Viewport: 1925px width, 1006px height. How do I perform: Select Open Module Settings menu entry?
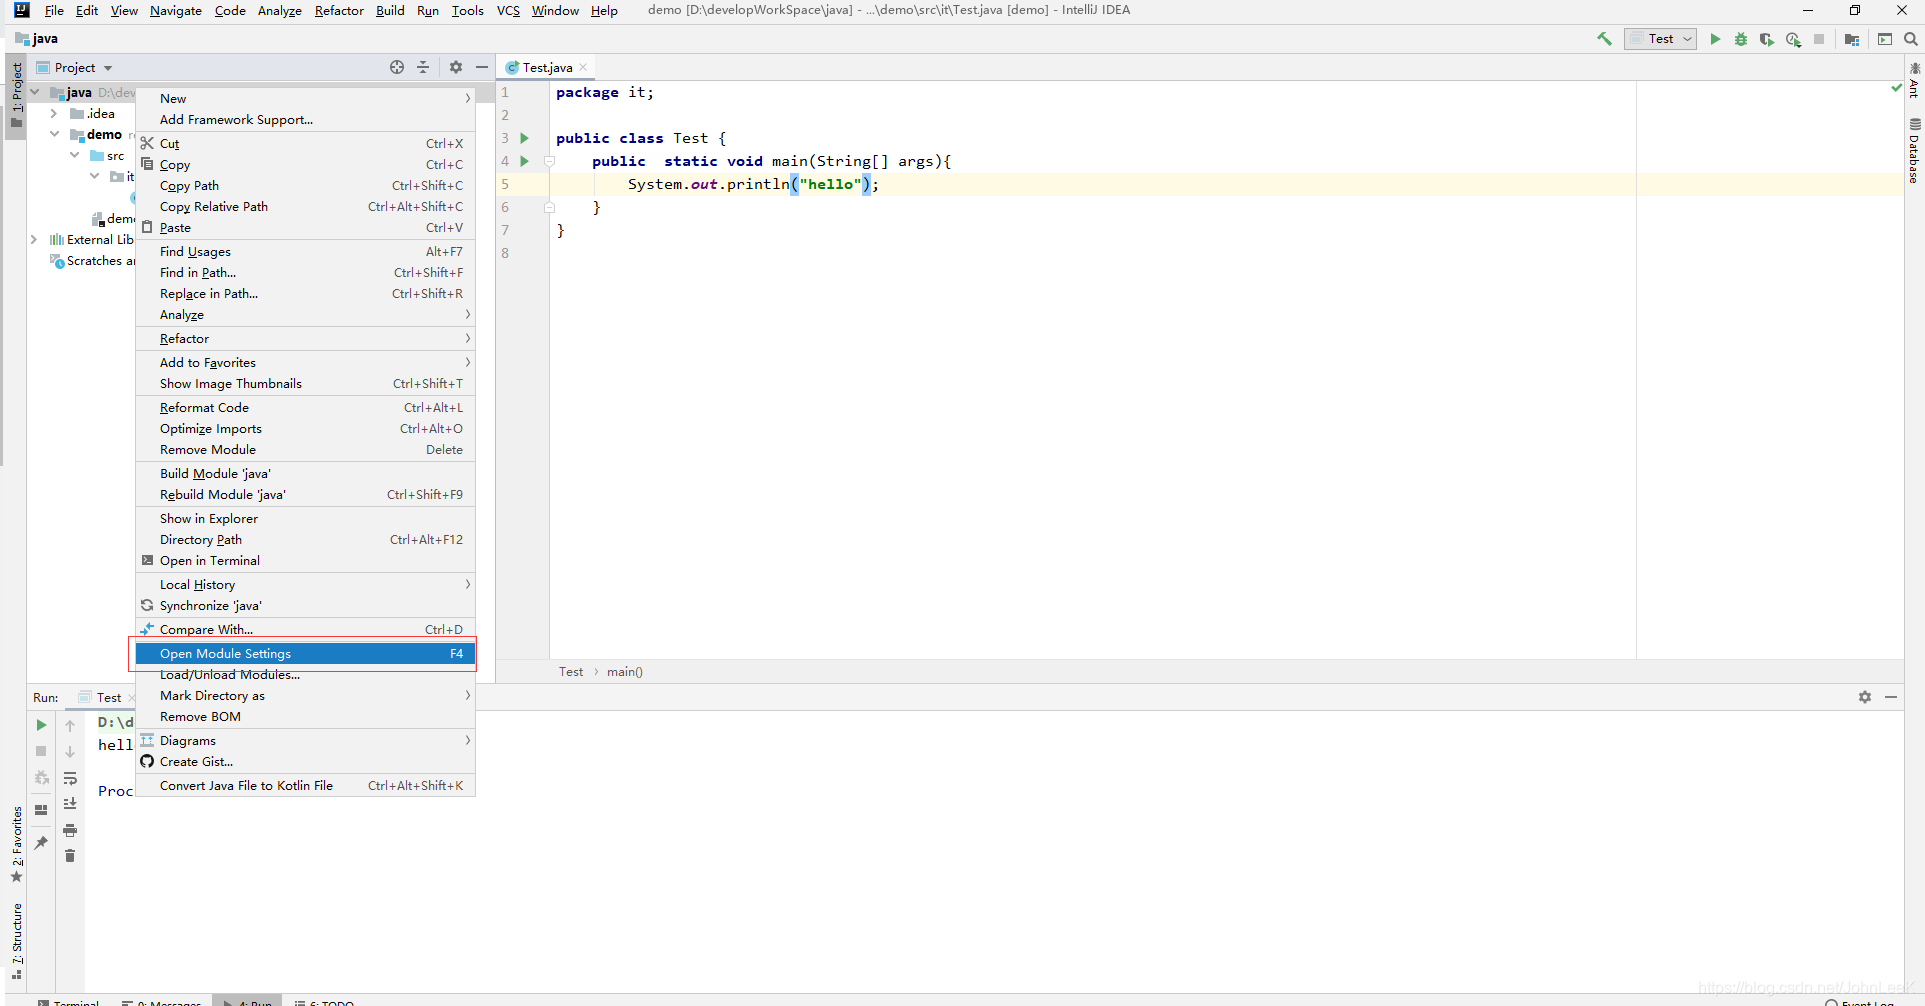(x=225, y=653)
